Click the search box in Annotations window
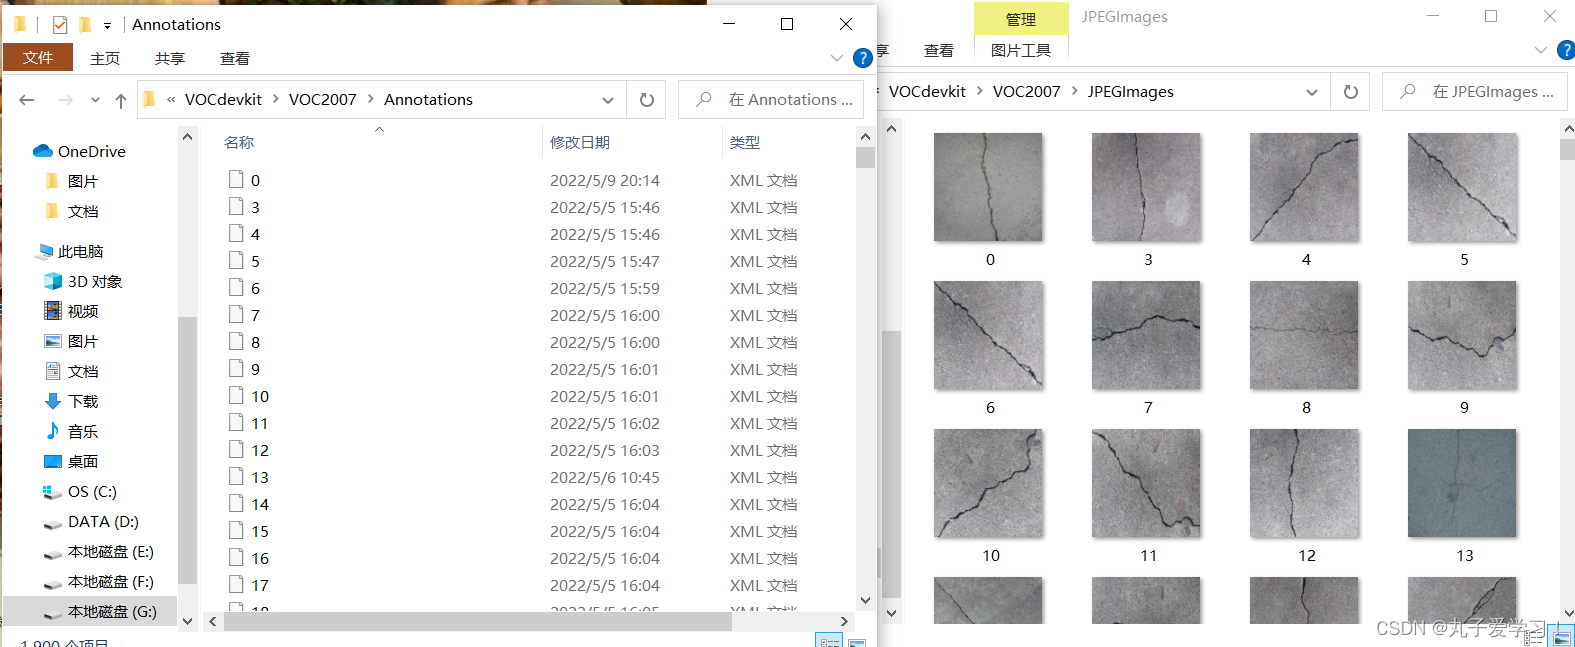 771,100
